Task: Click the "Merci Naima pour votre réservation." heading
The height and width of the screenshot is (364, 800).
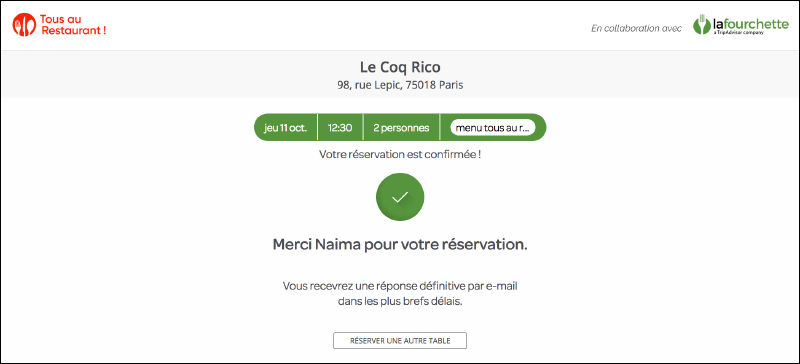Action: point(400,245)
